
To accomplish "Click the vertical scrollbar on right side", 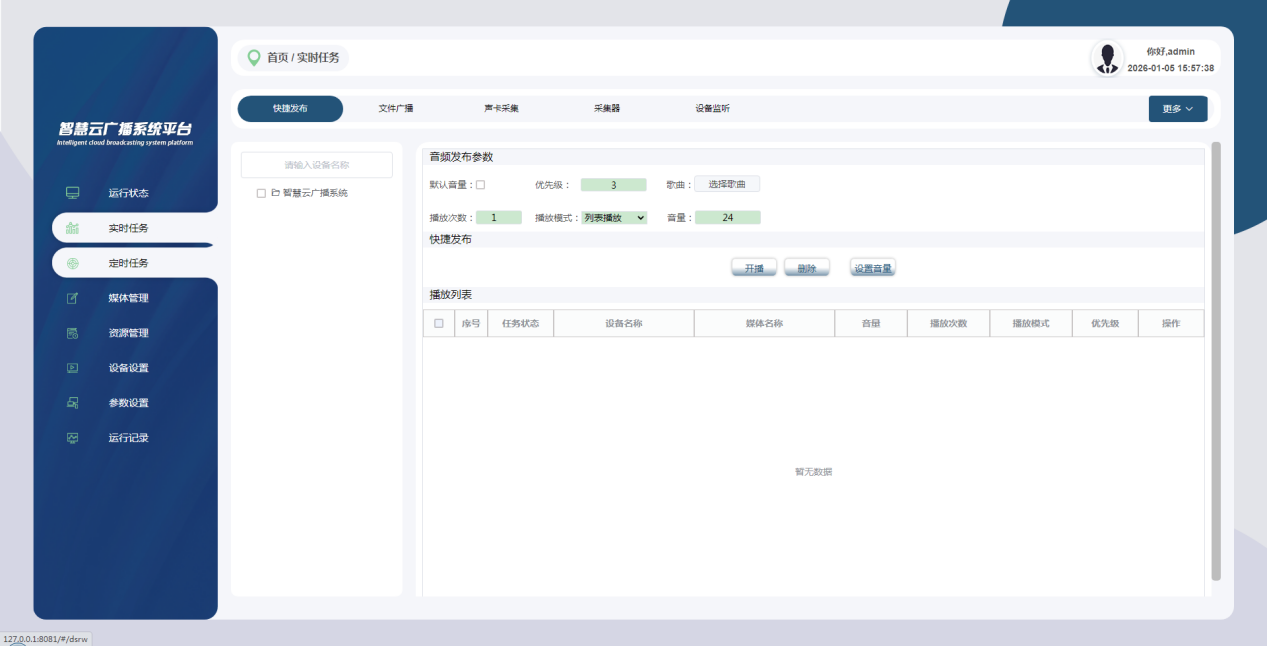I will point(1216,360).
